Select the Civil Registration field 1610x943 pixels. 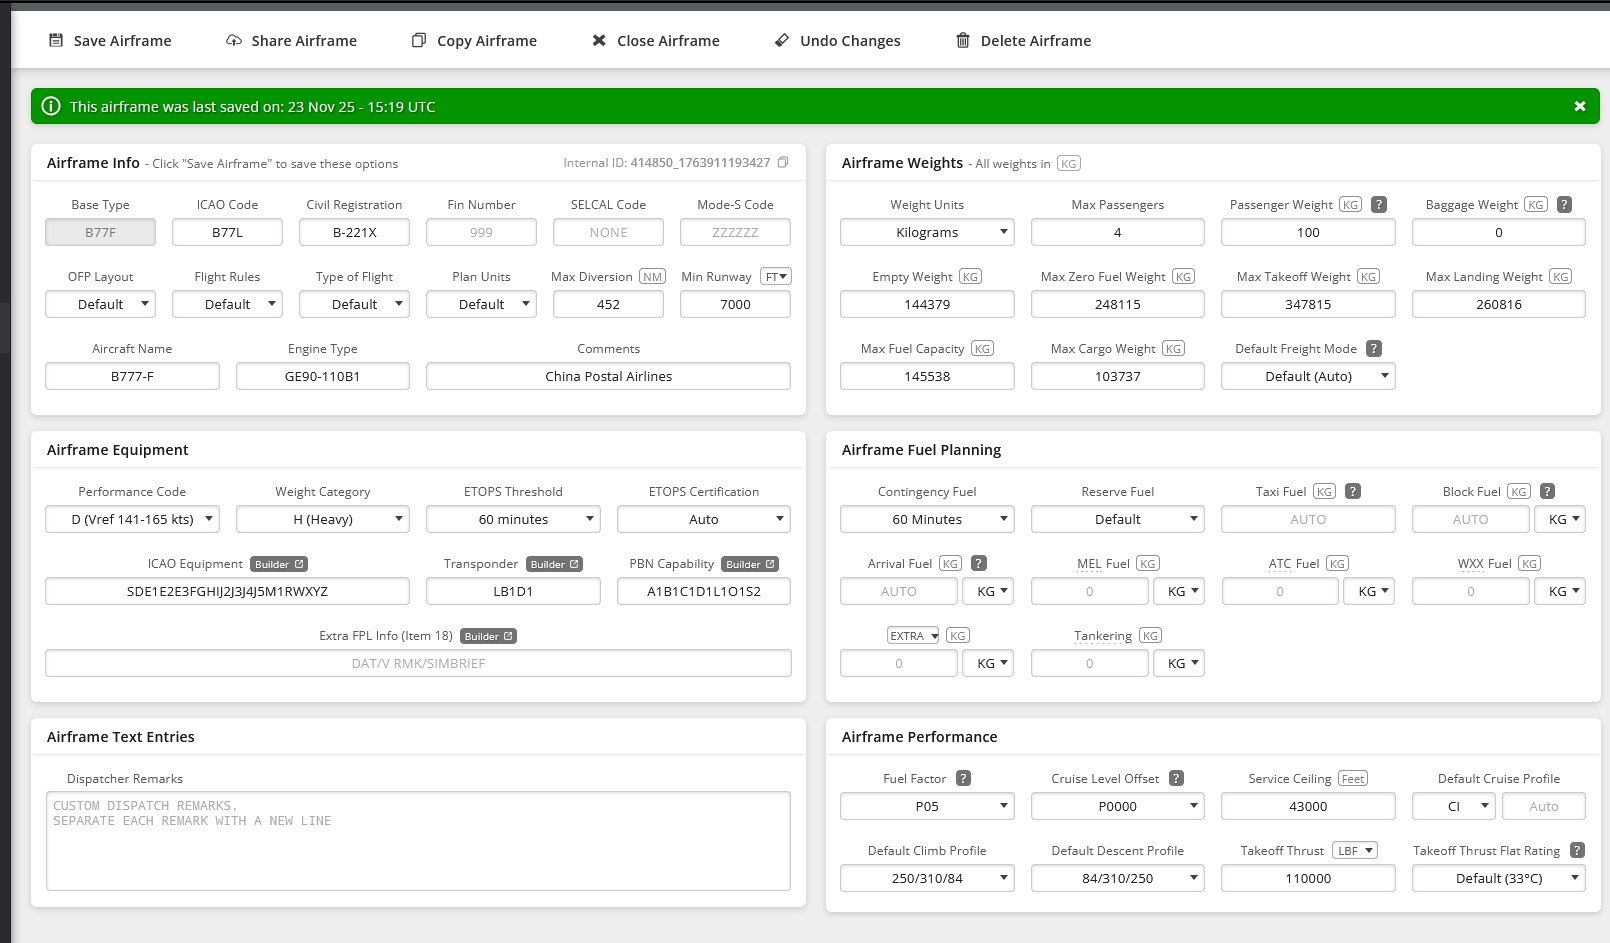[x=354, y=232]
